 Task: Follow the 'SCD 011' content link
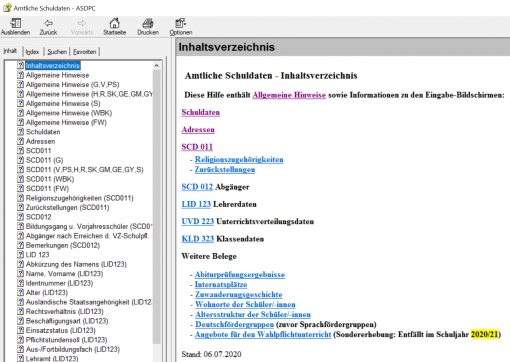tap(197, 147)
